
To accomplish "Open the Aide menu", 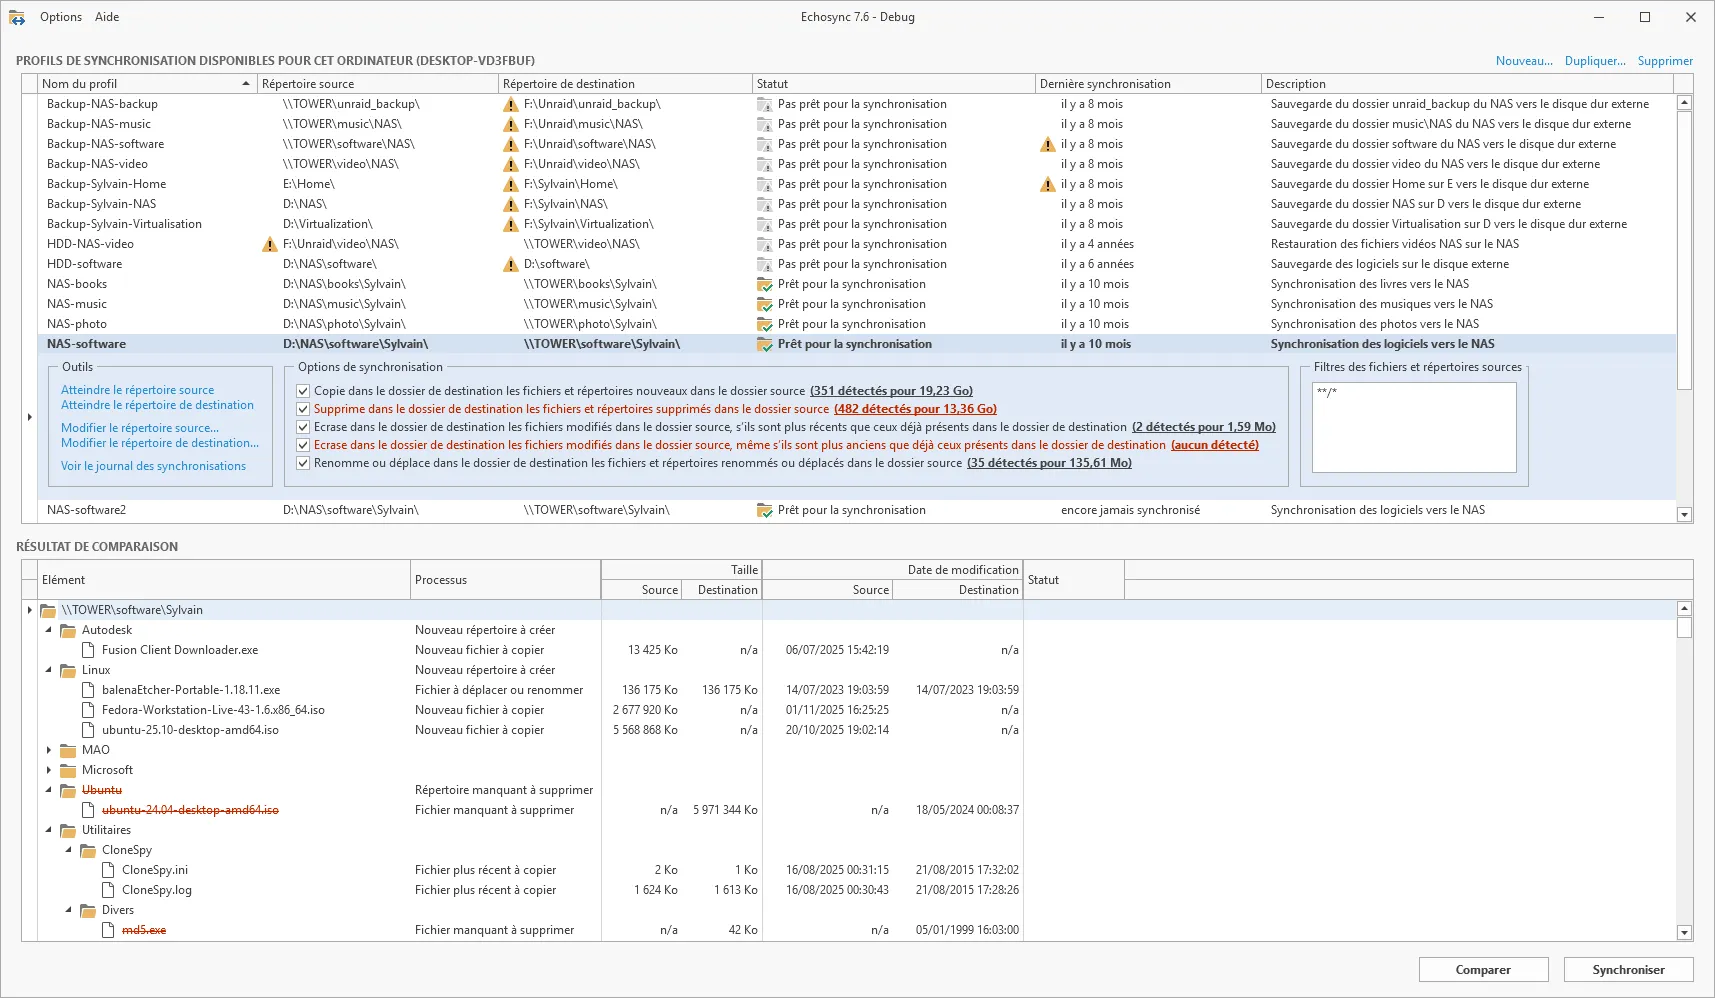I will (106, 16).
